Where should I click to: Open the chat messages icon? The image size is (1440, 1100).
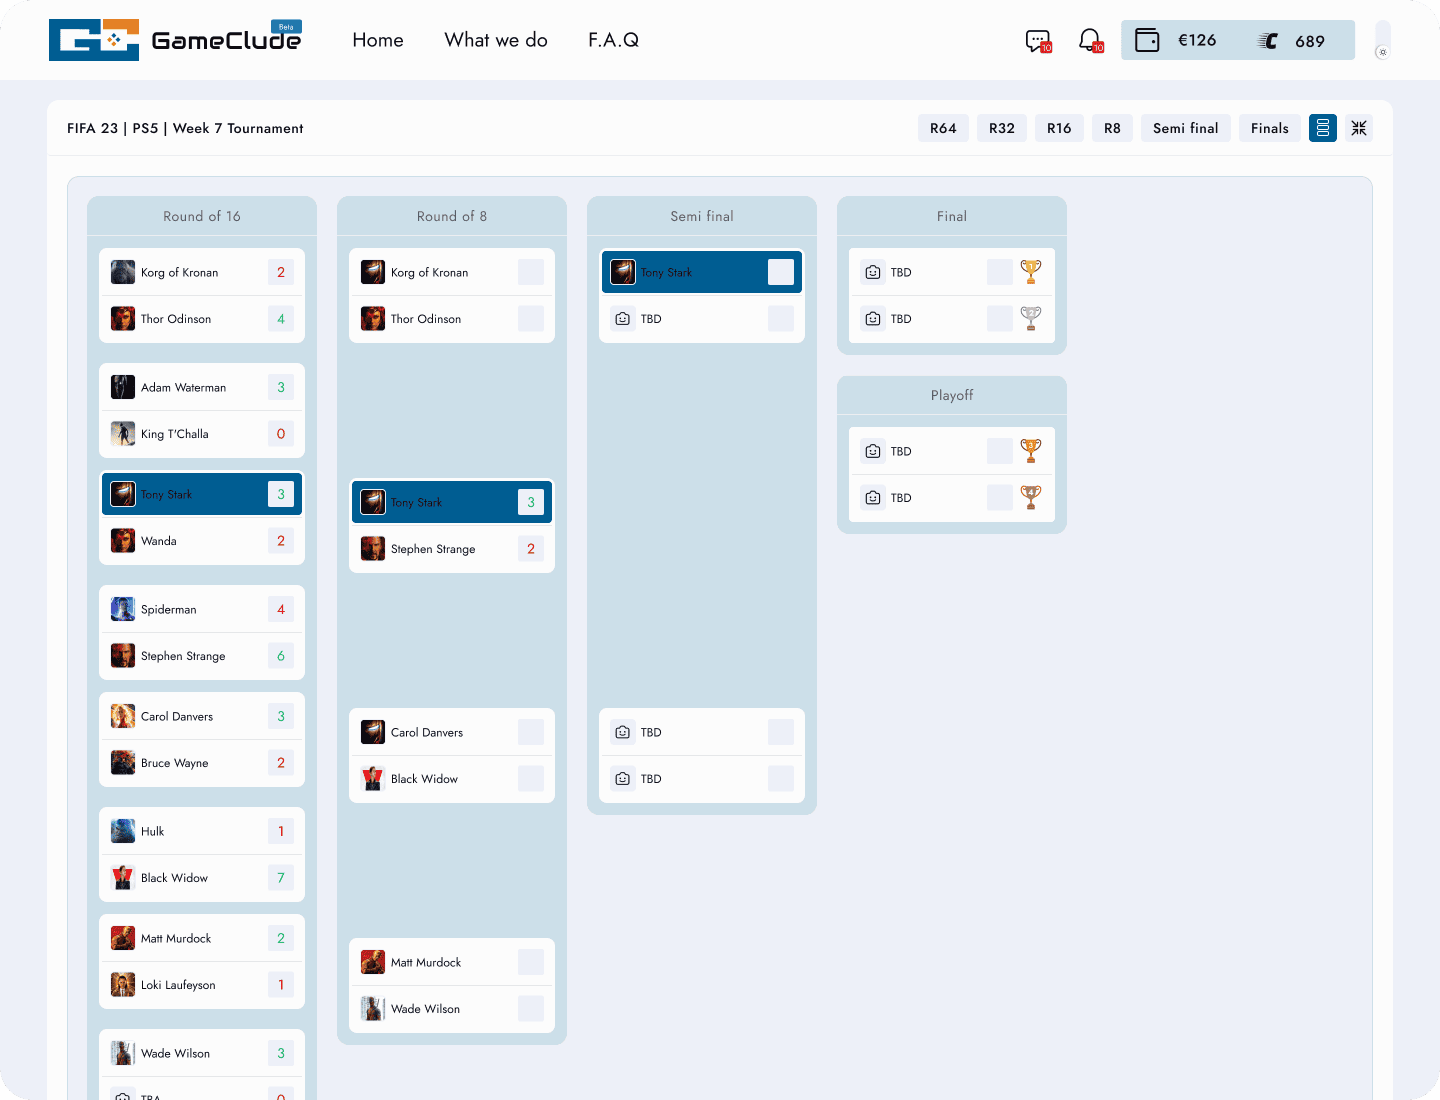tap(1038, 41)
